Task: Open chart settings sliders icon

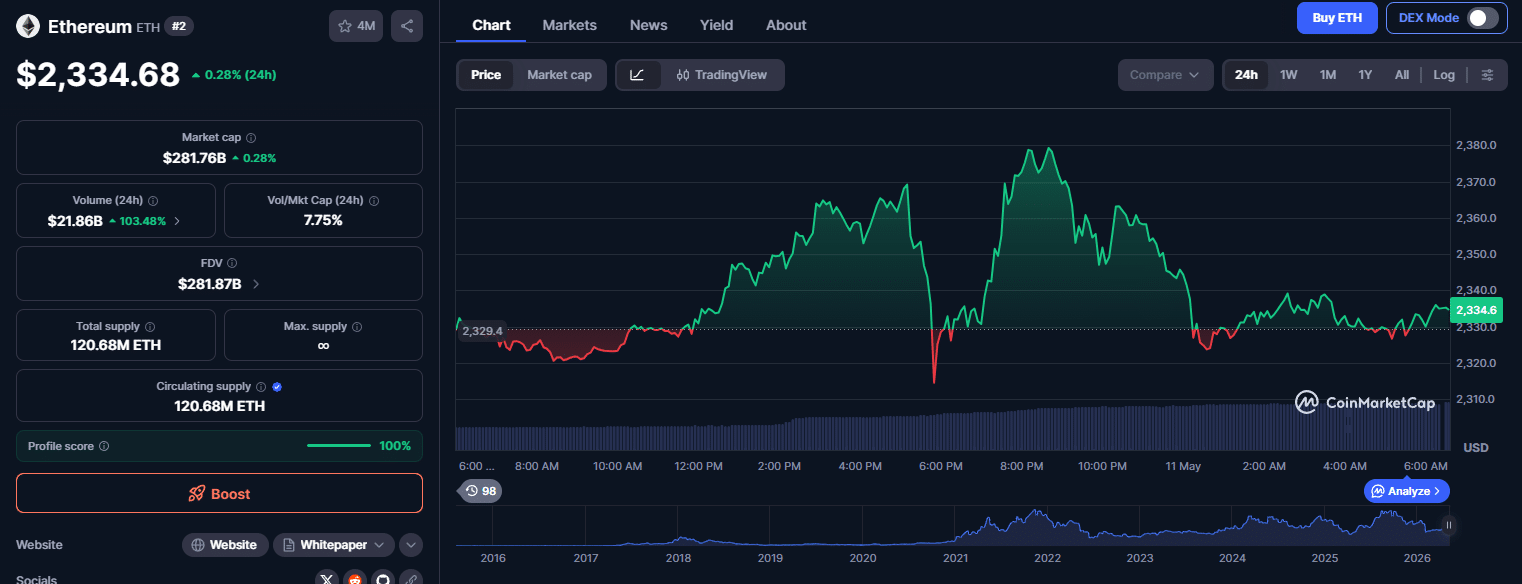Action: pos(1488,75)
